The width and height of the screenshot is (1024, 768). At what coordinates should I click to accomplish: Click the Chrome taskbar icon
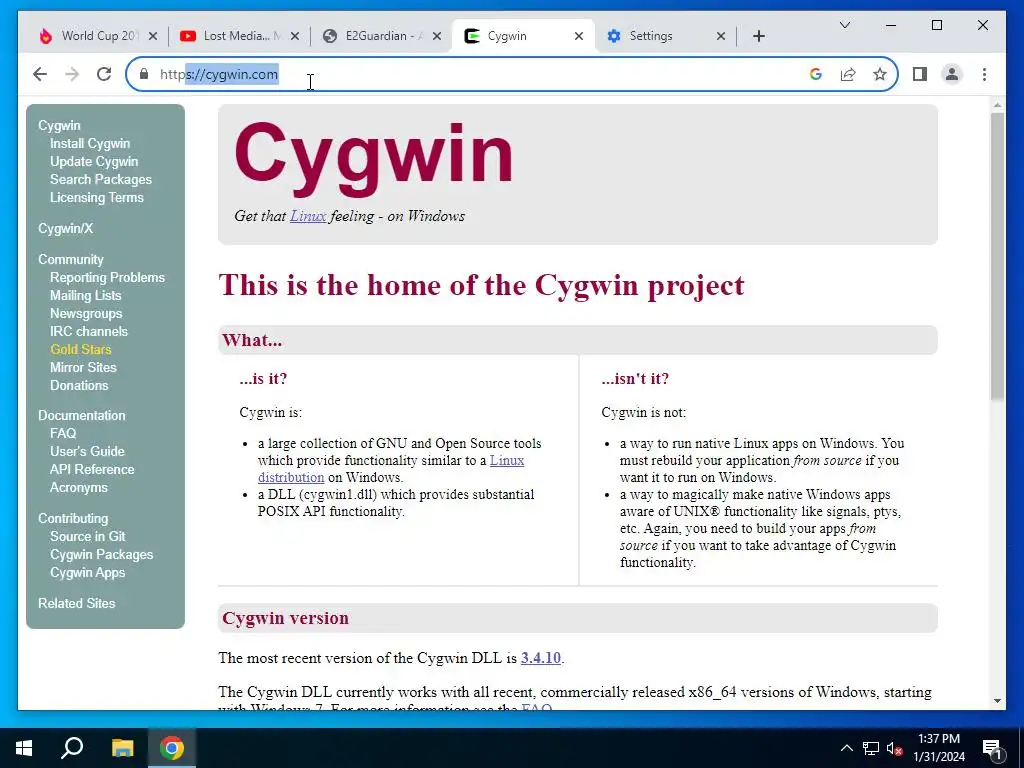pos(172,748)
